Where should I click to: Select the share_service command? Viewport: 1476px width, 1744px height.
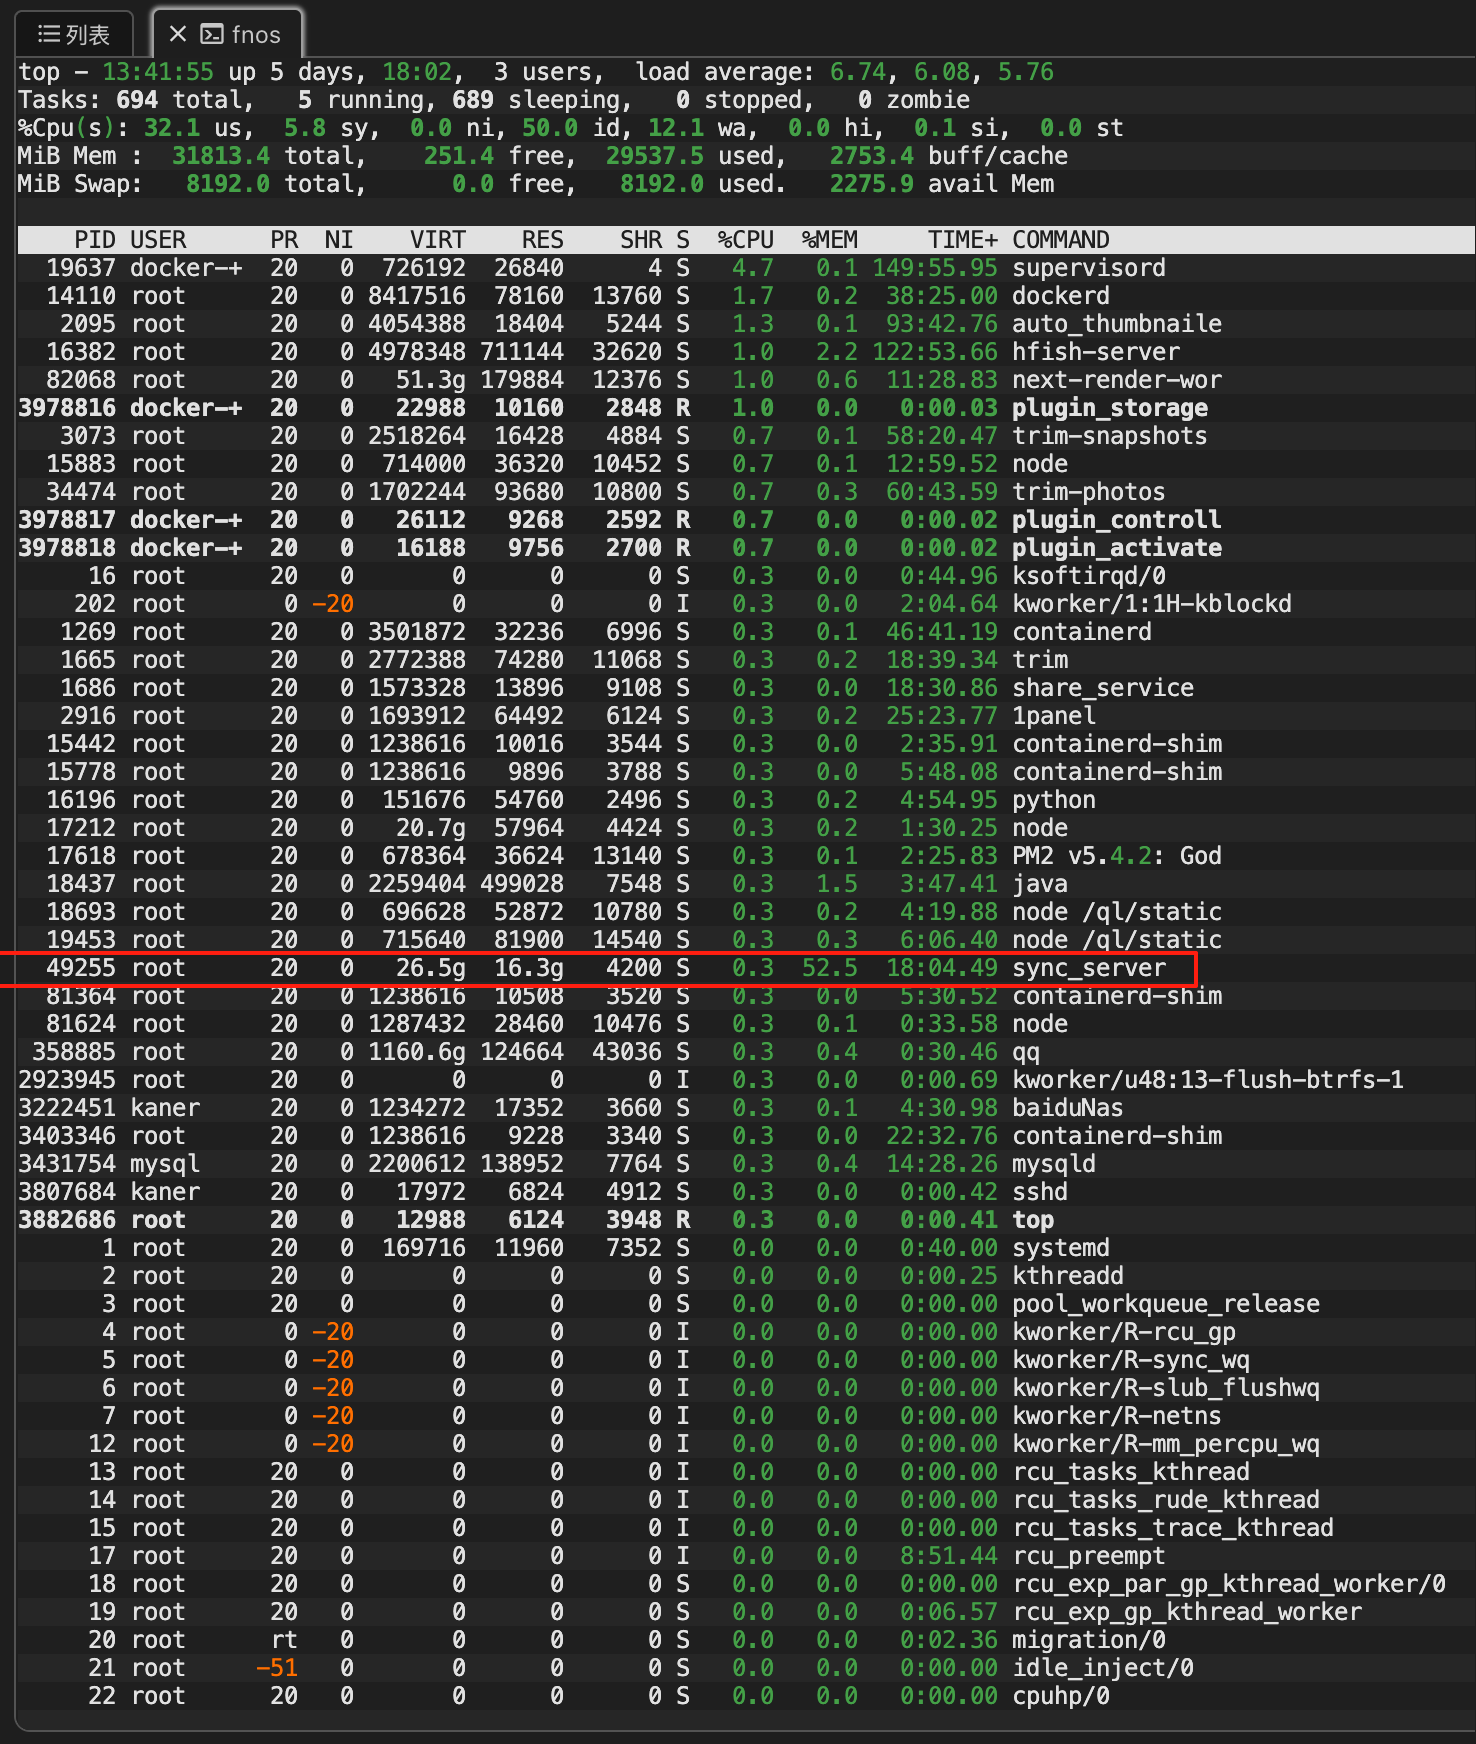click(x=1103, y=688)
